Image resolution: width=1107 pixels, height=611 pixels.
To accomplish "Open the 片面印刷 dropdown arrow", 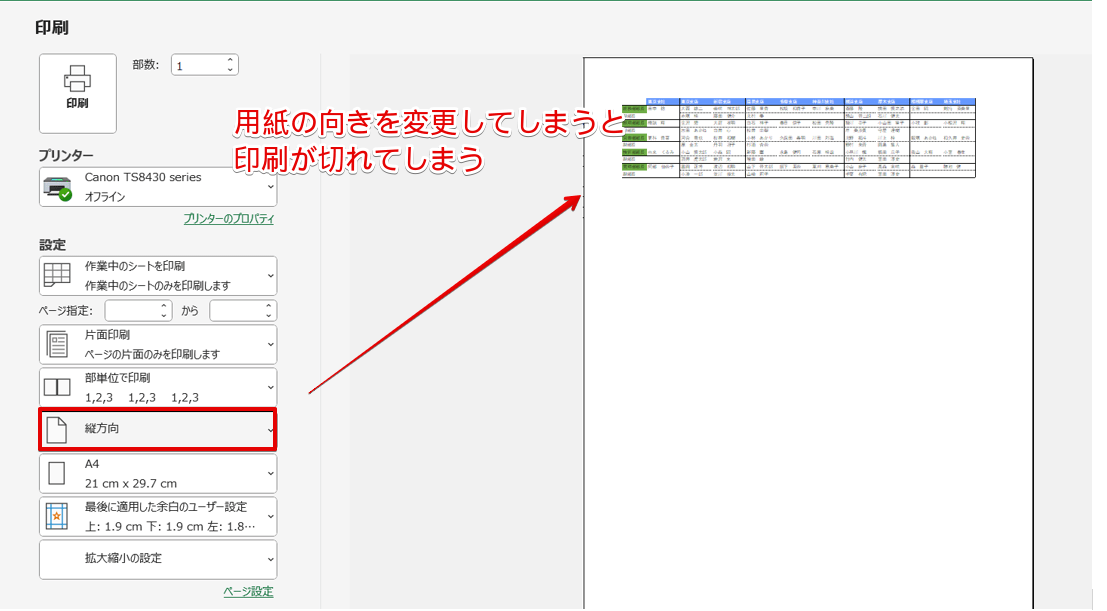I will tap(267, 345).
